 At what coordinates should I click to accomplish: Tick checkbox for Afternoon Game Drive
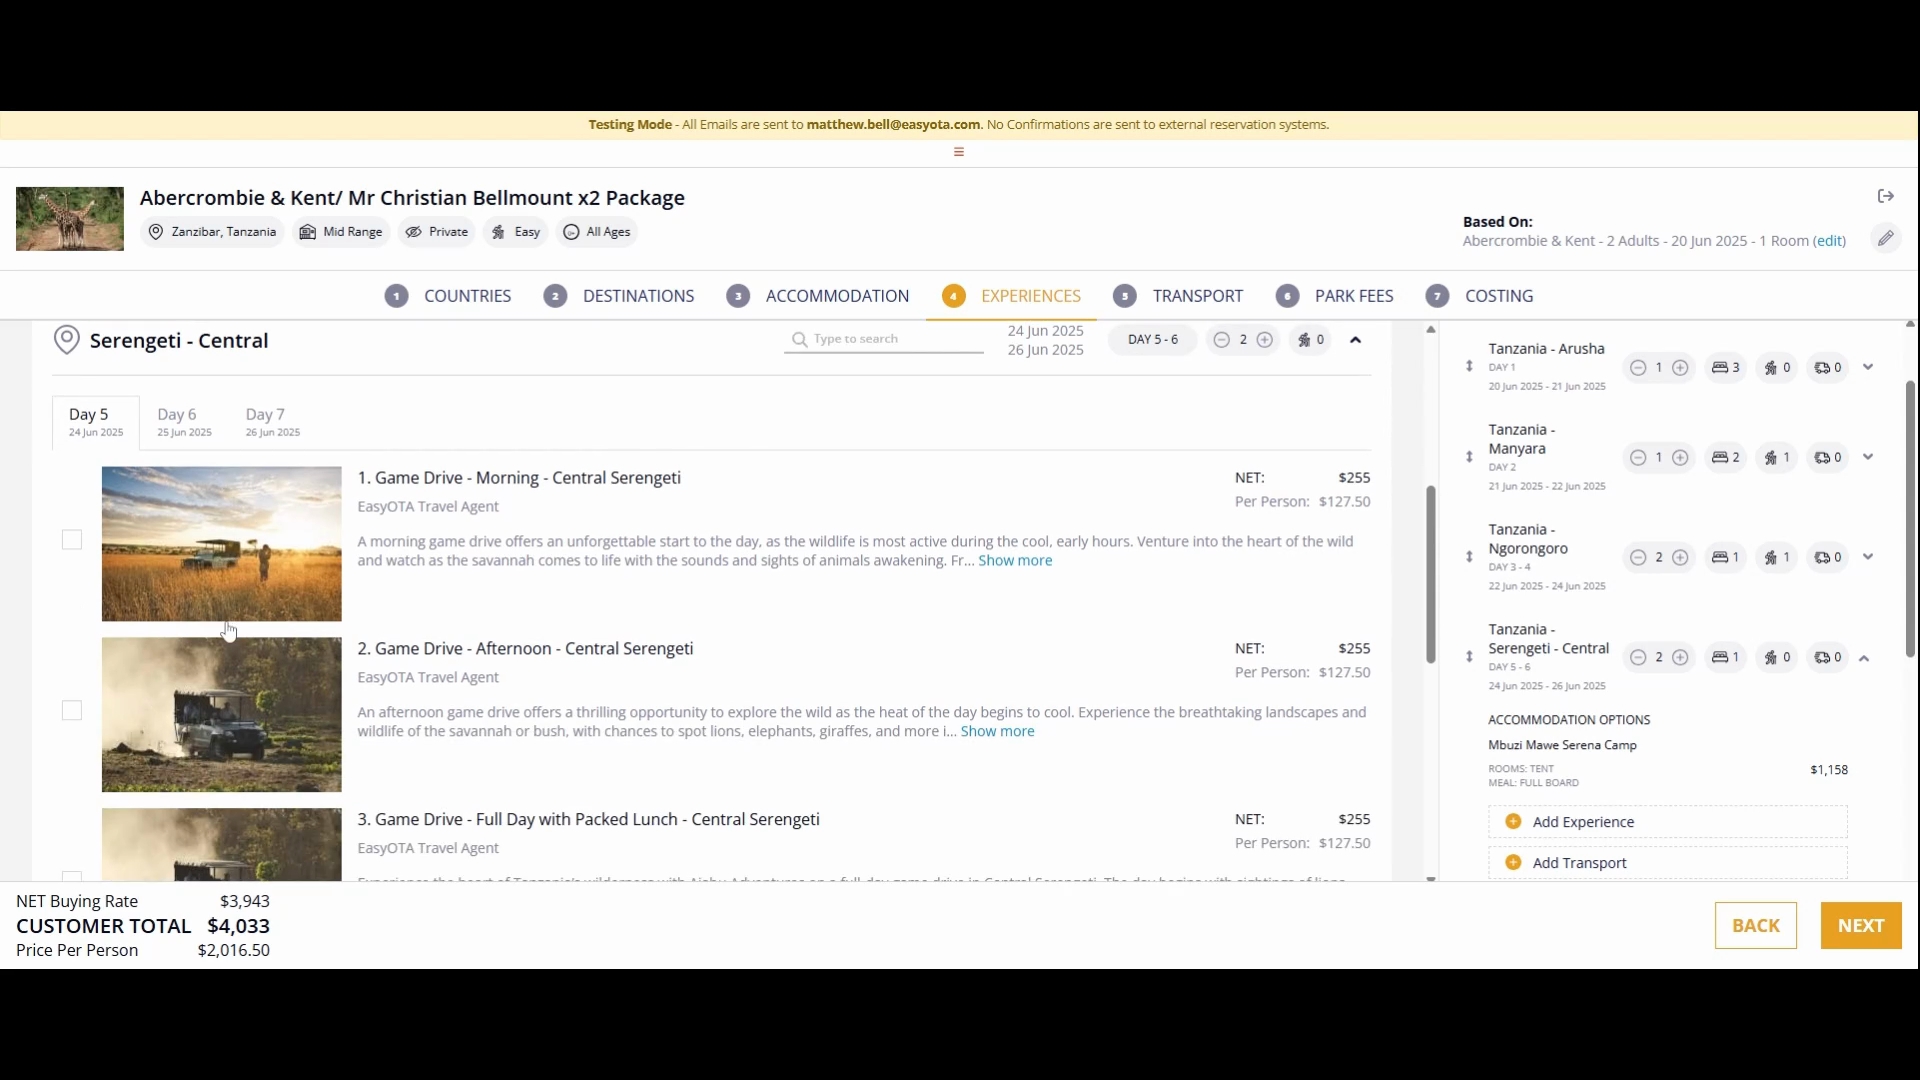click(x=72, y=710)
